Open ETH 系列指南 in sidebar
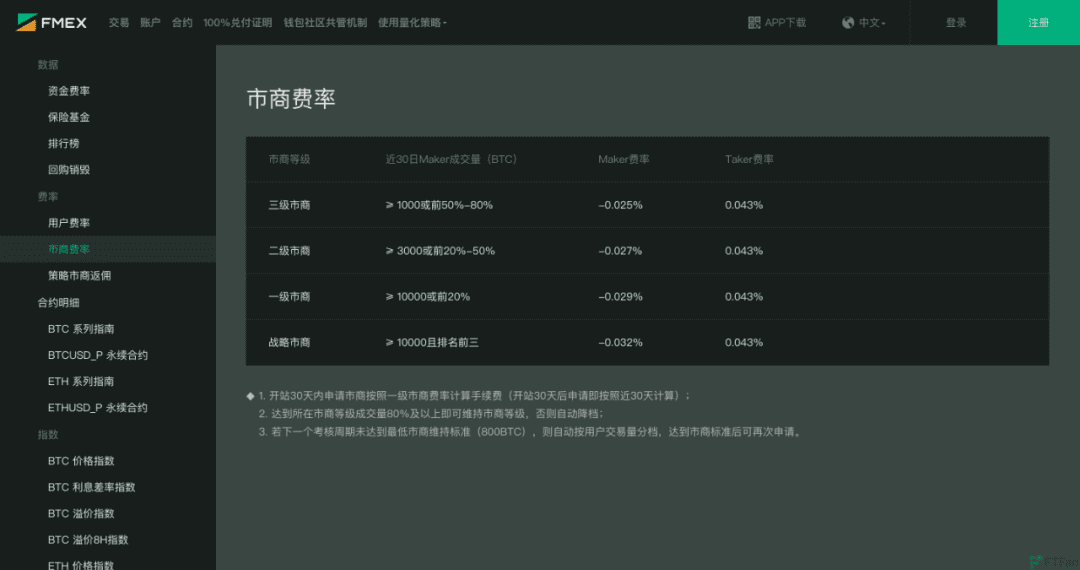This screenshot has height=570, width=1080. coord(81,381)
